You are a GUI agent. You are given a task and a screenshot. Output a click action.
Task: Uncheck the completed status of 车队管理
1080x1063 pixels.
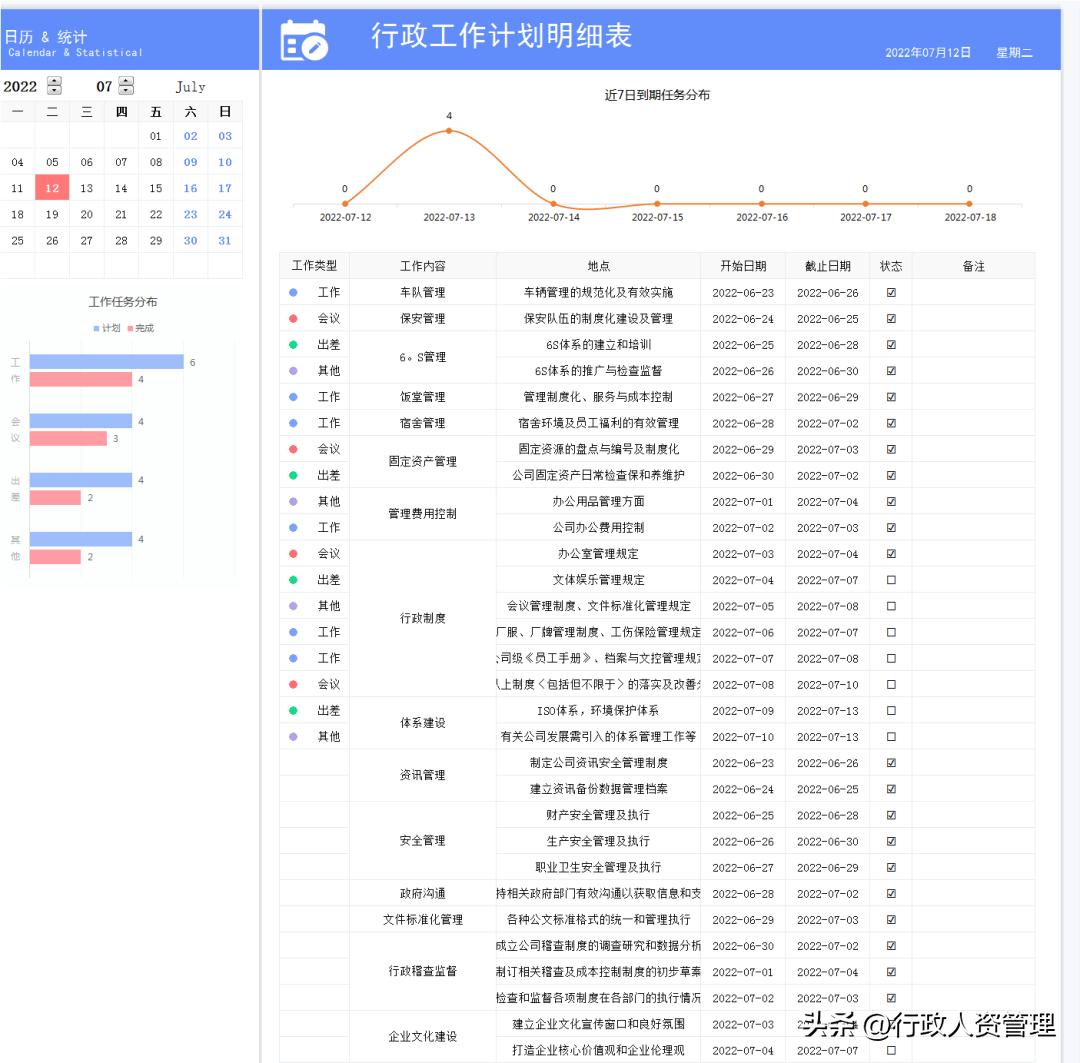point(890,292)
